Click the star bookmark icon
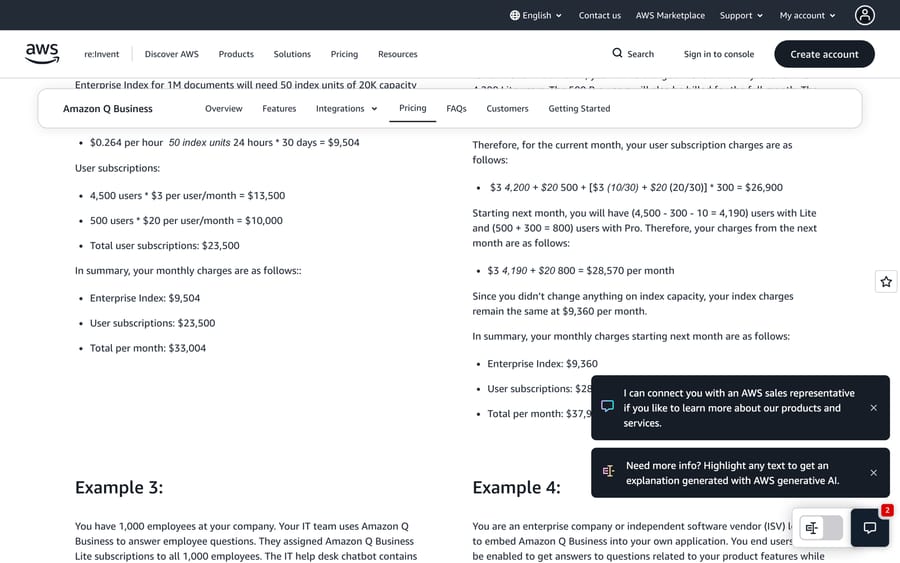Viewport: 900px width, 563px height. pos(886,282)
